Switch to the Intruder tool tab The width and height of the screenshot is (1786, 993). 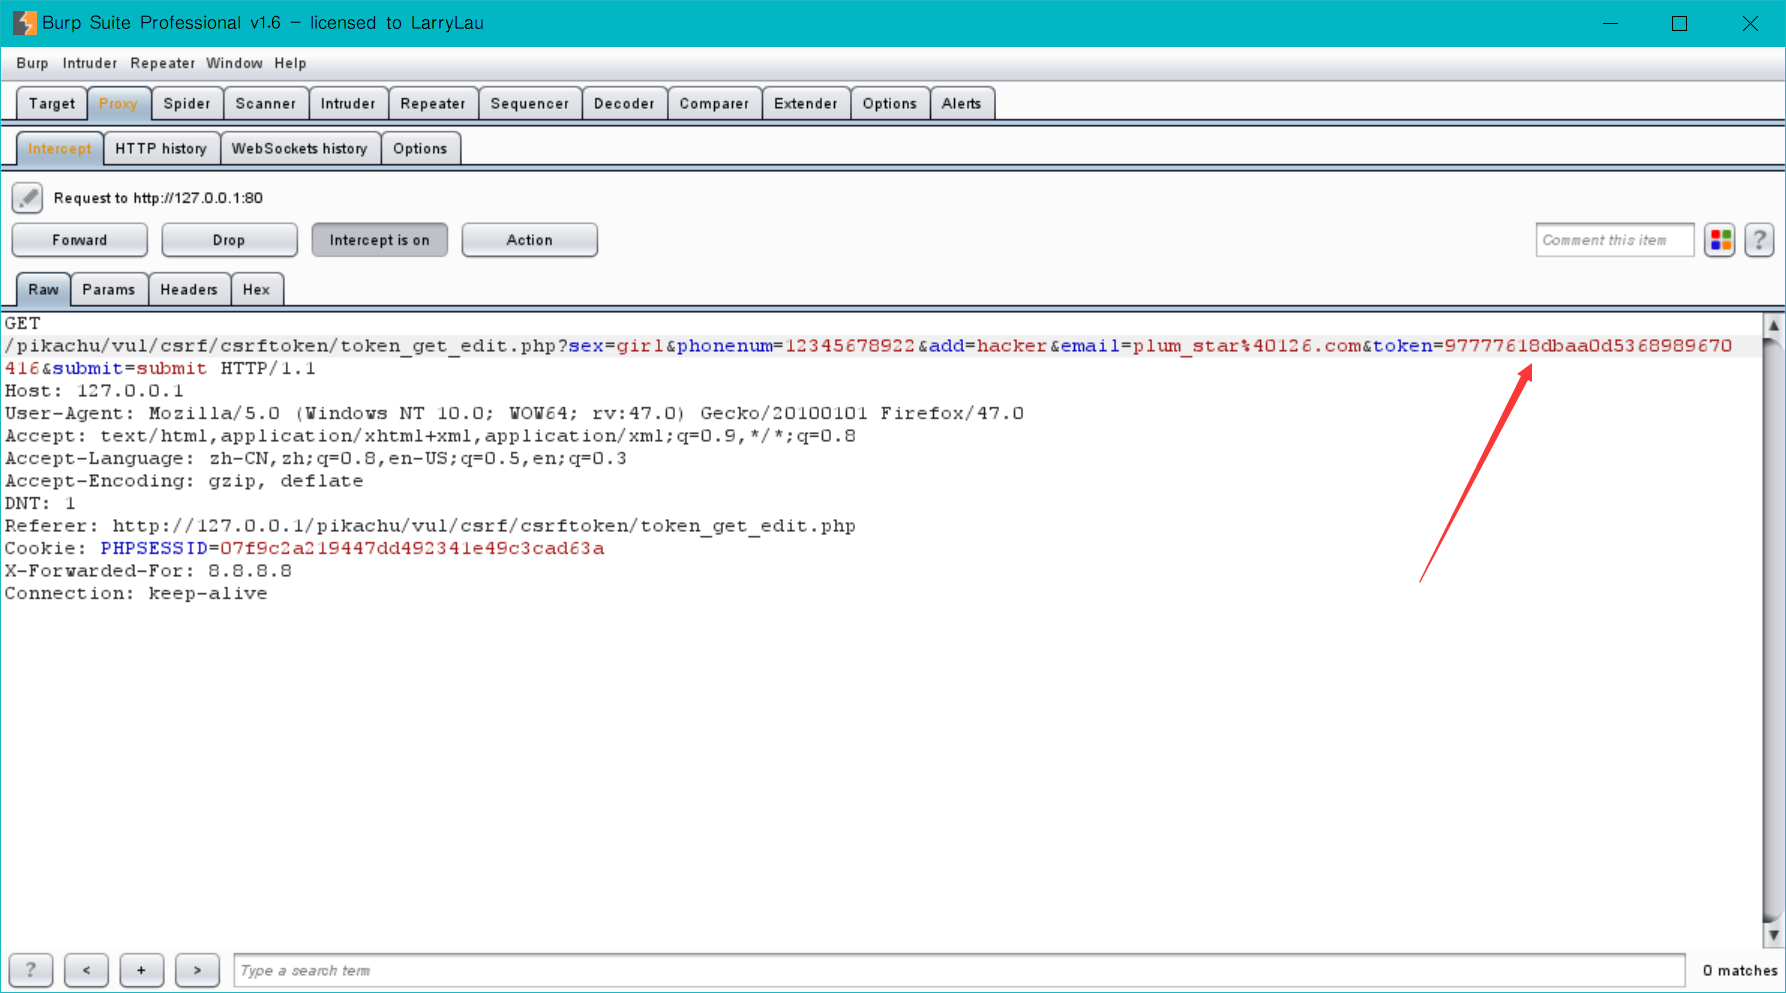[348, 104]
